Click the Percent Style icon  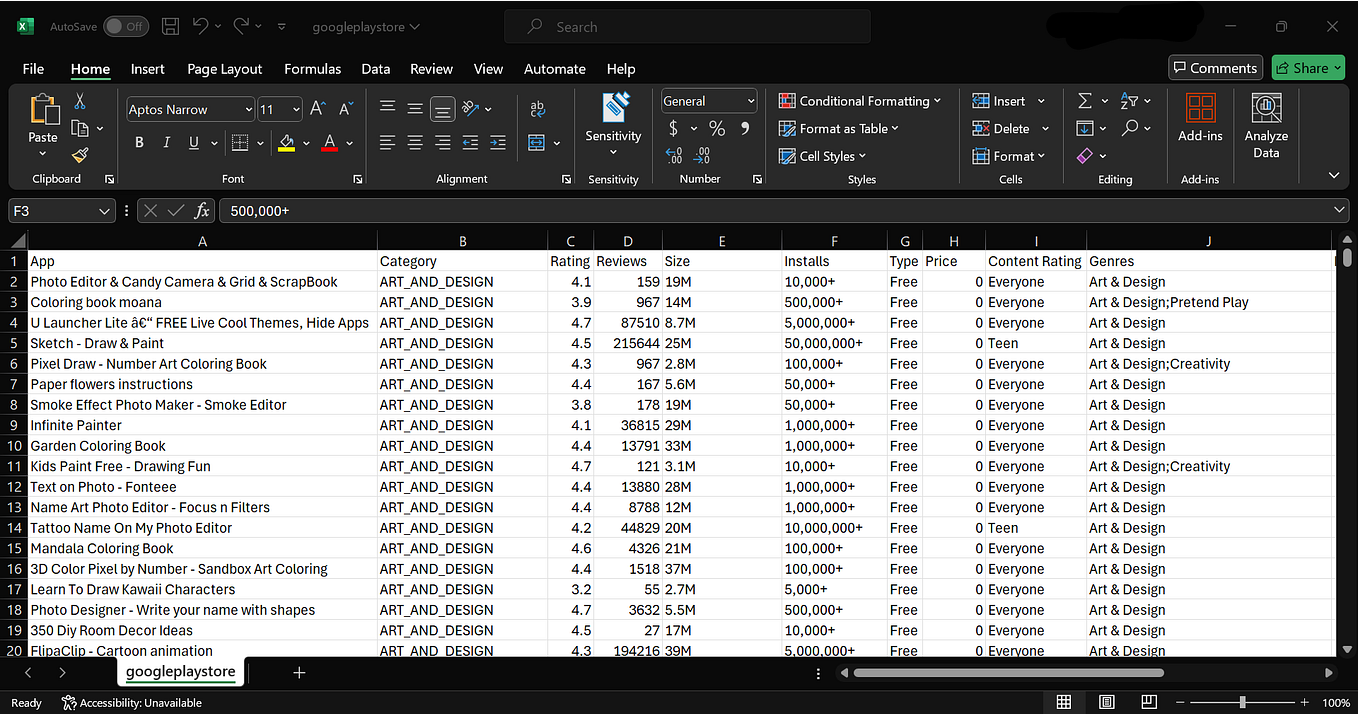pyautogui.click(x=716, y=129)
